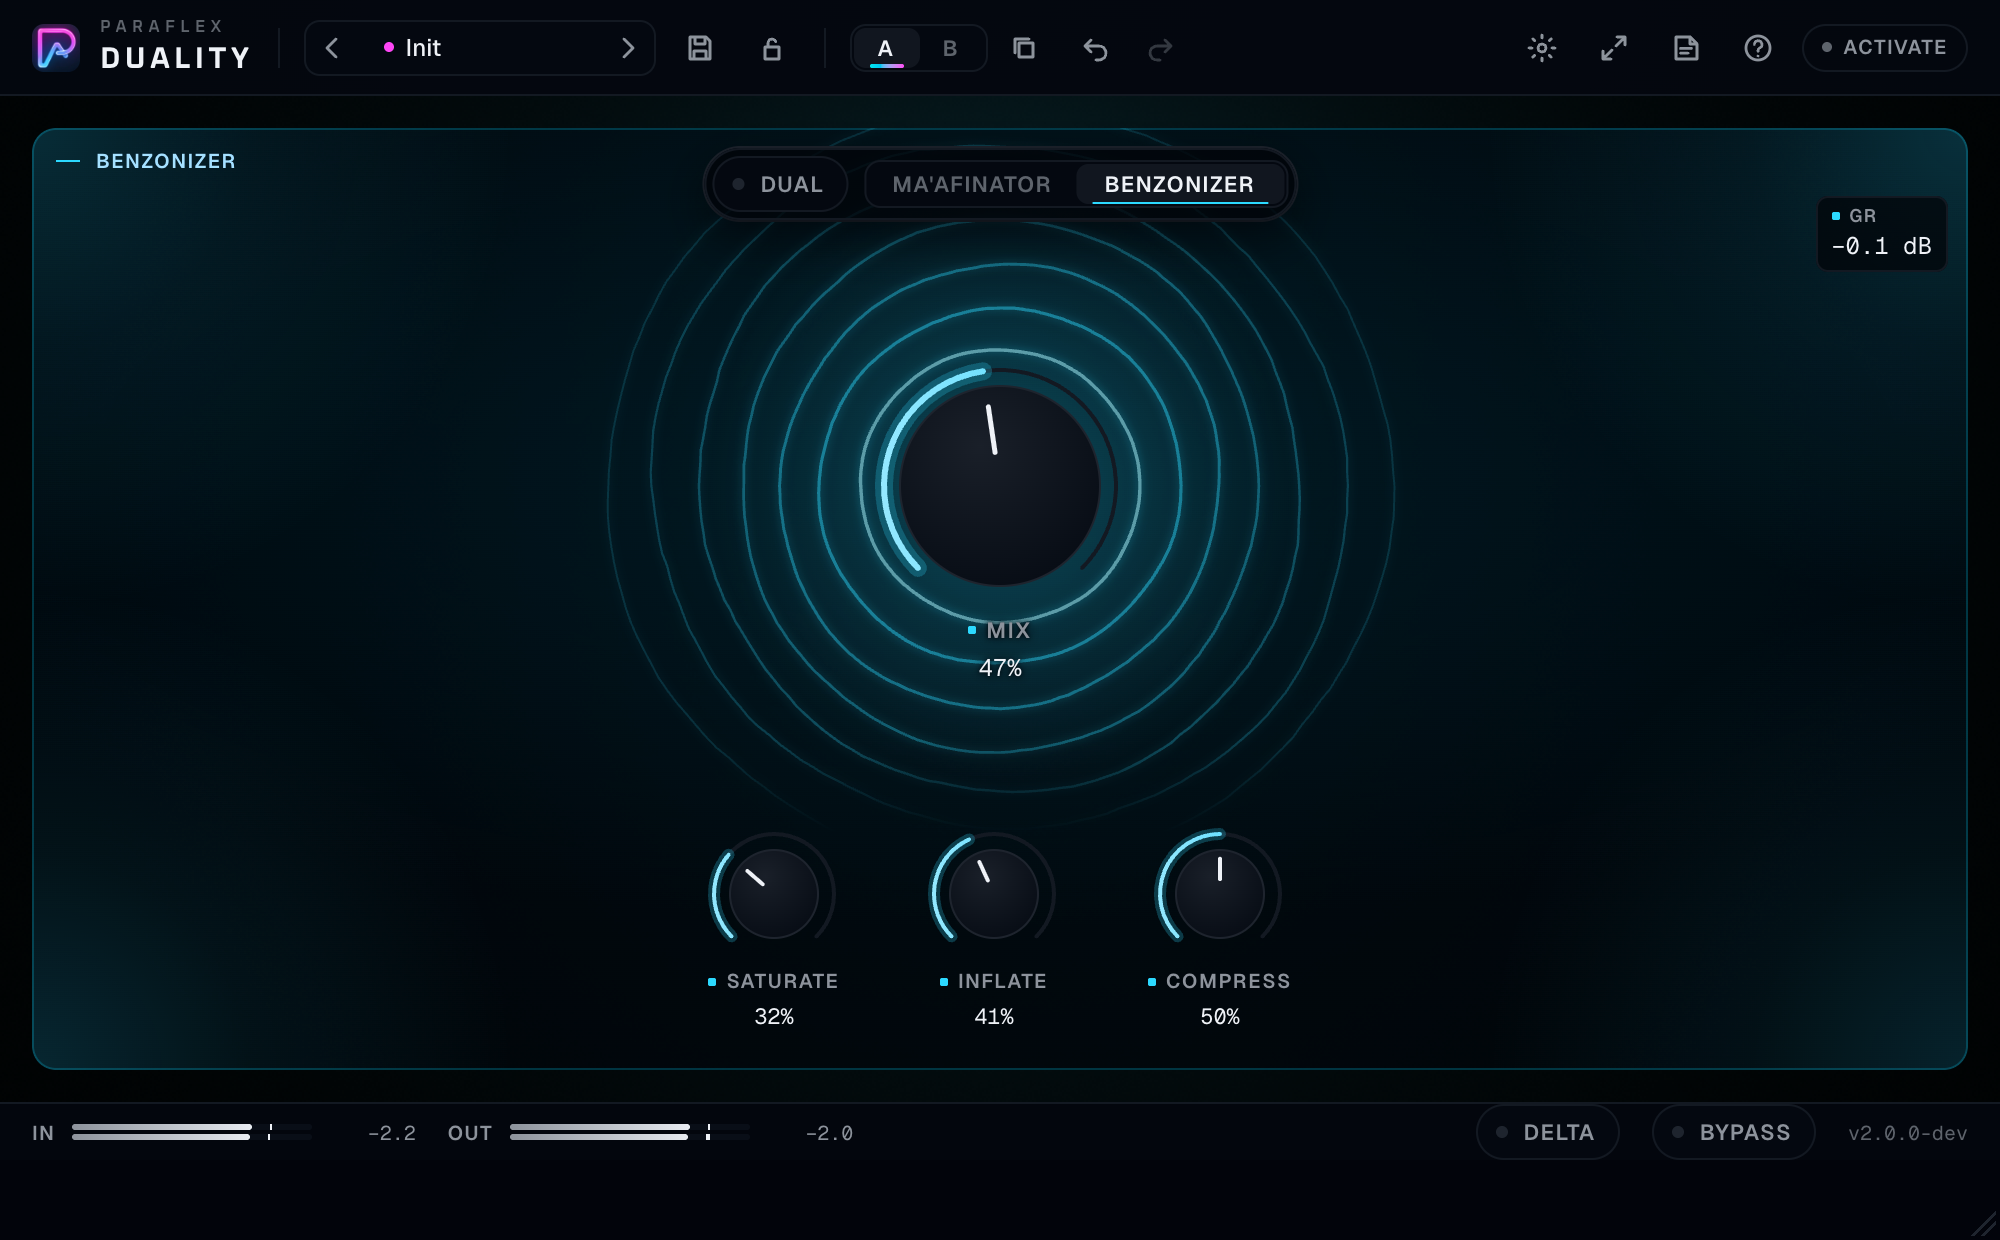Image resolution: width=2000 pixels, height=1240 pixels.
Task: Click the SATURATE knob
Action: (774, 893)
